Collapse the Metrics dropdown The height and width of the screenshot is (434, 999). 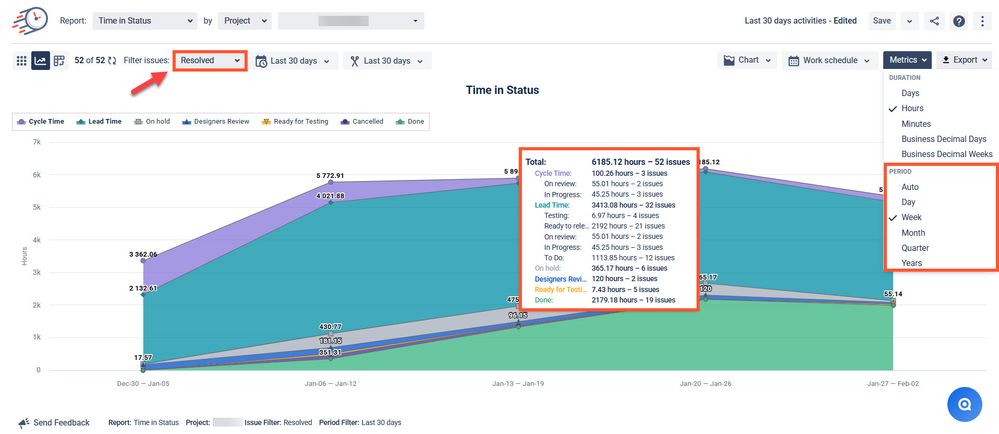(907, 60)
